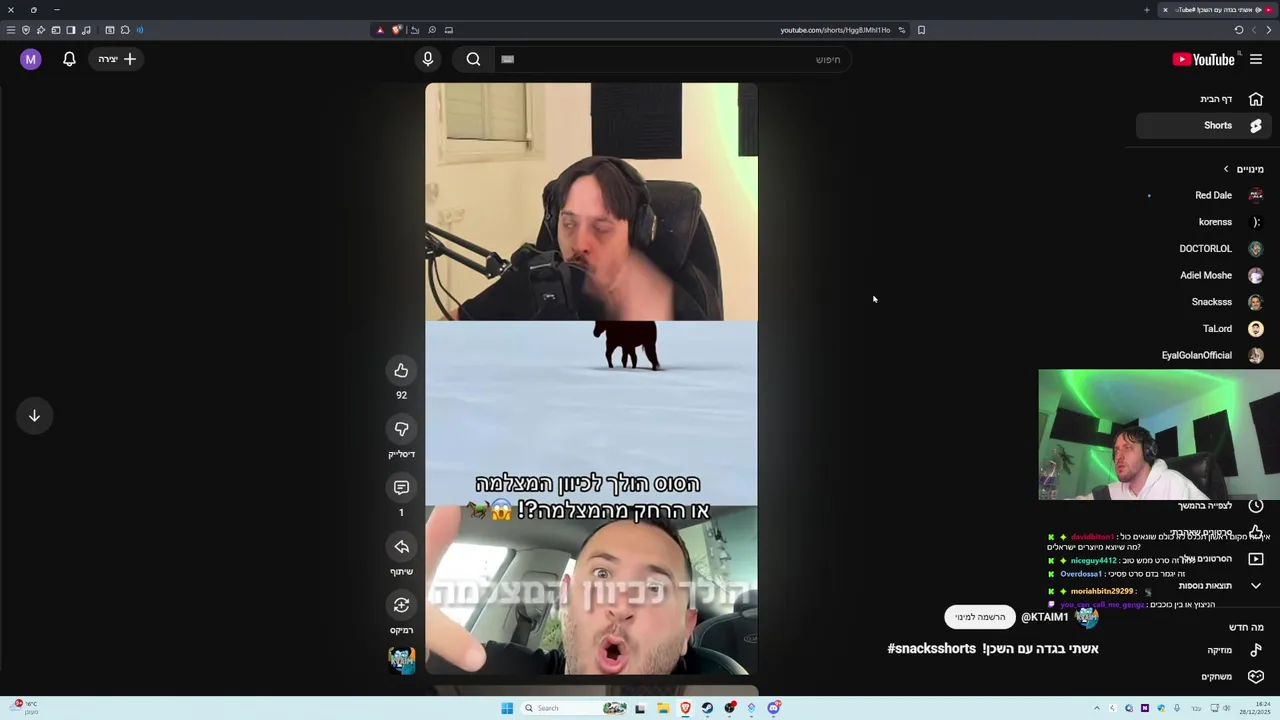
Task: Open site settings icon in address bar
Action: click(901, 30)
